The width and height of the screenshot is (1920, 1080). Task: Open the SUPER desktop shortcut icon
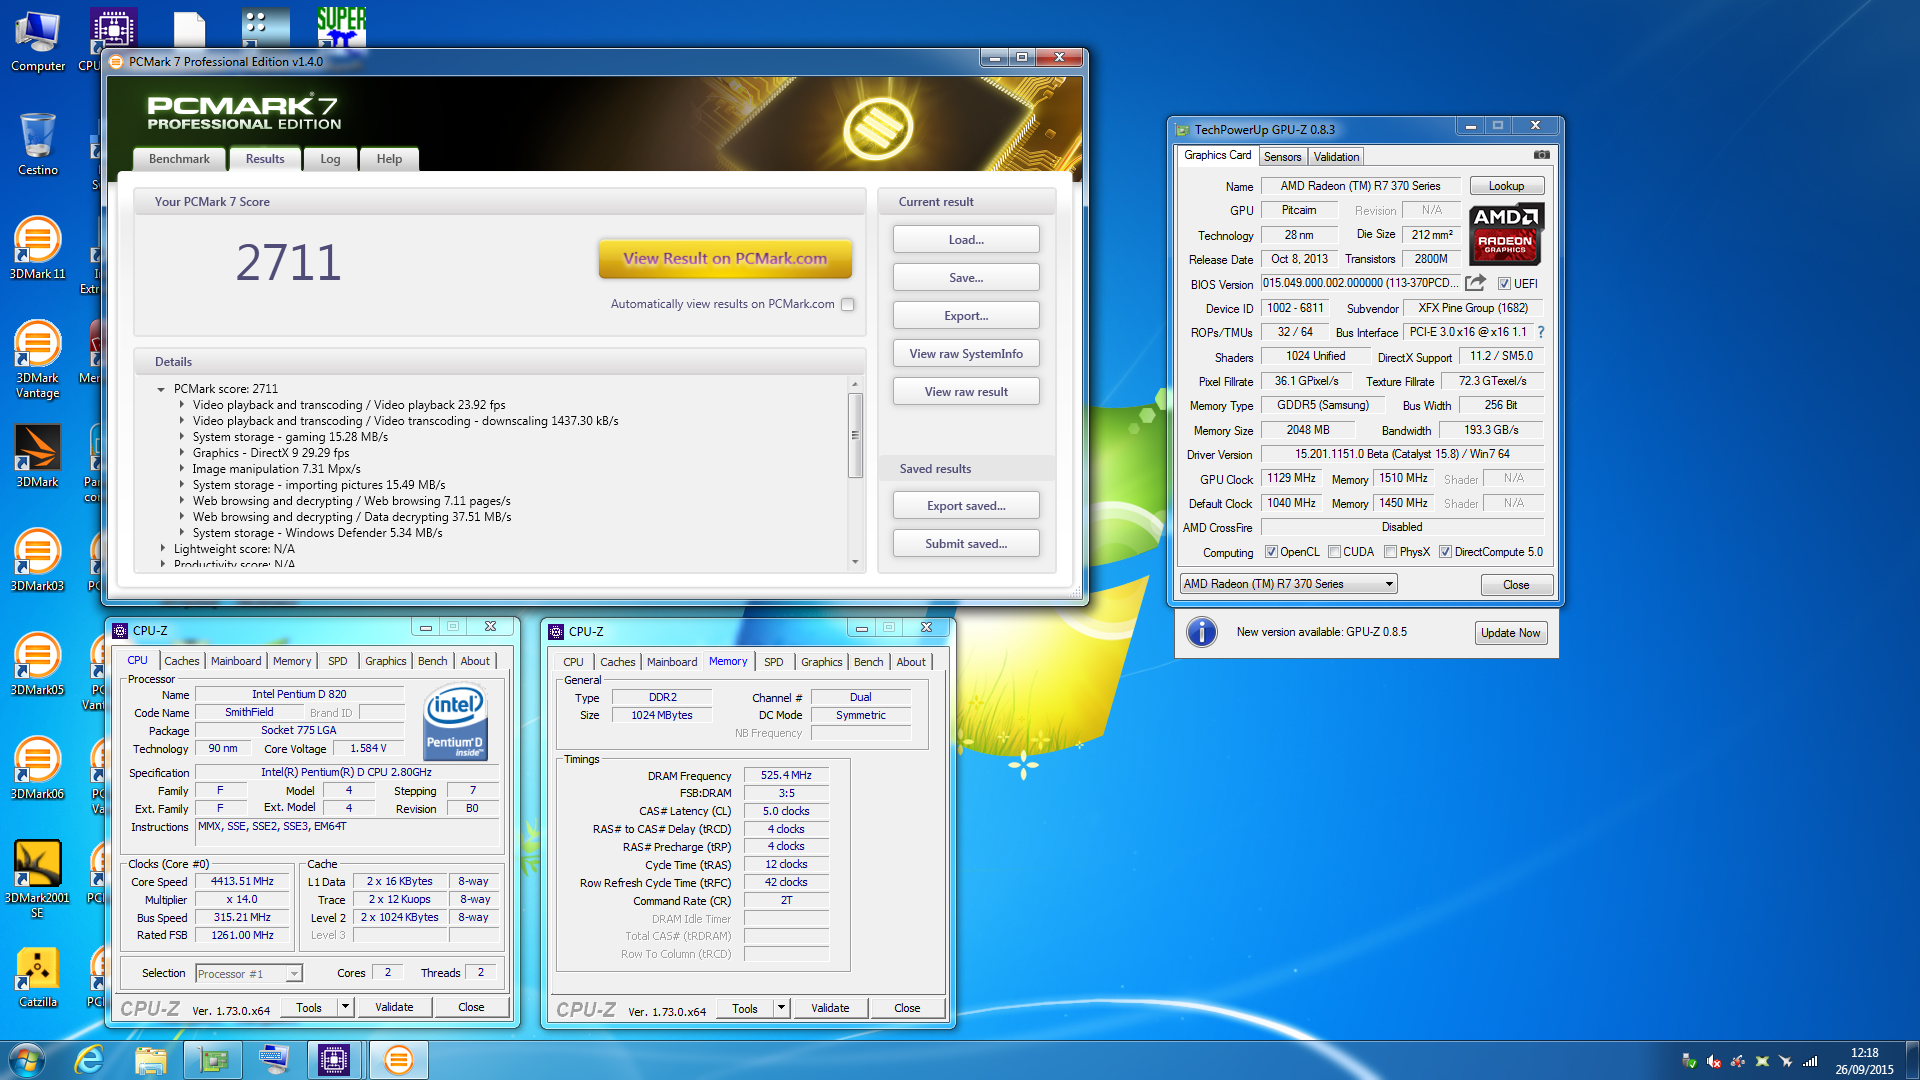point(342,26)
